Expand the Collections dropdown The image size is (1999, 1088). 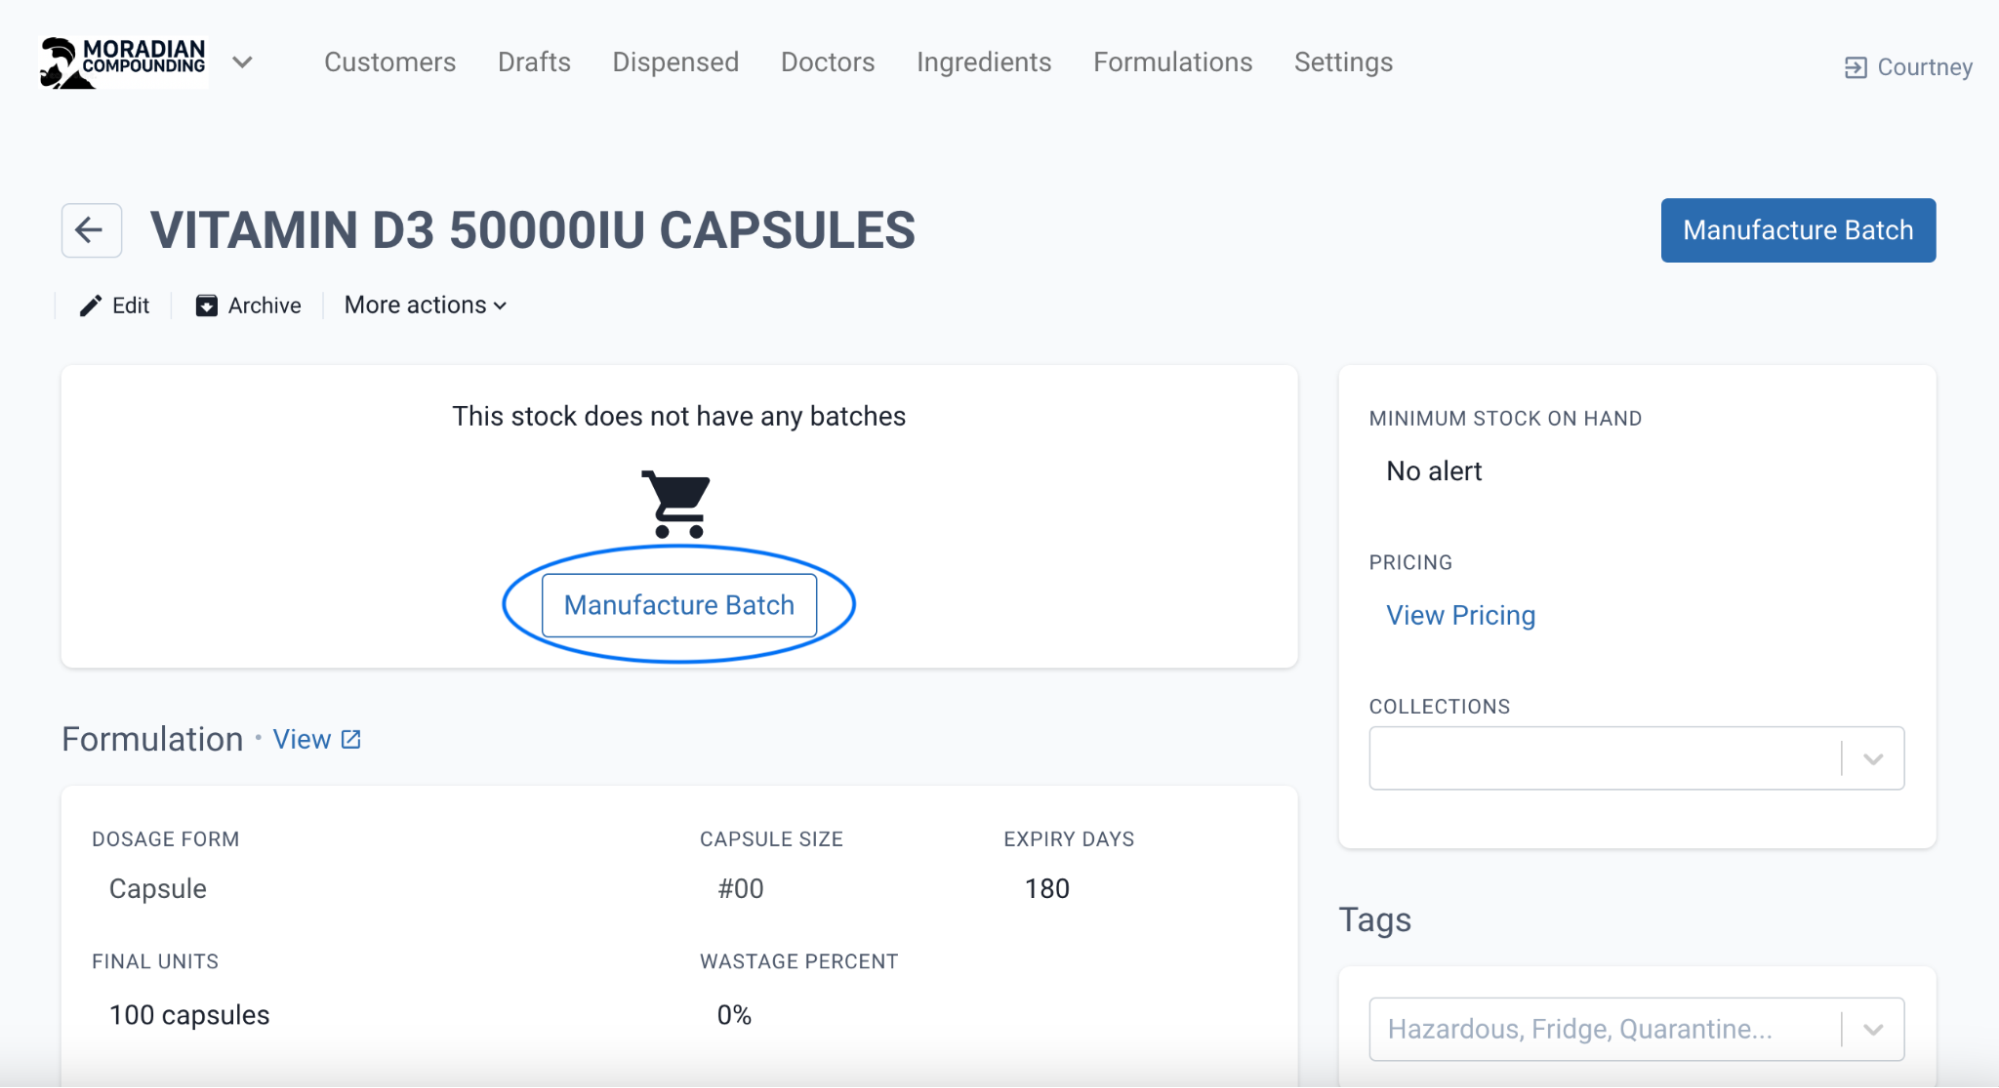(x=1871, y=758)
